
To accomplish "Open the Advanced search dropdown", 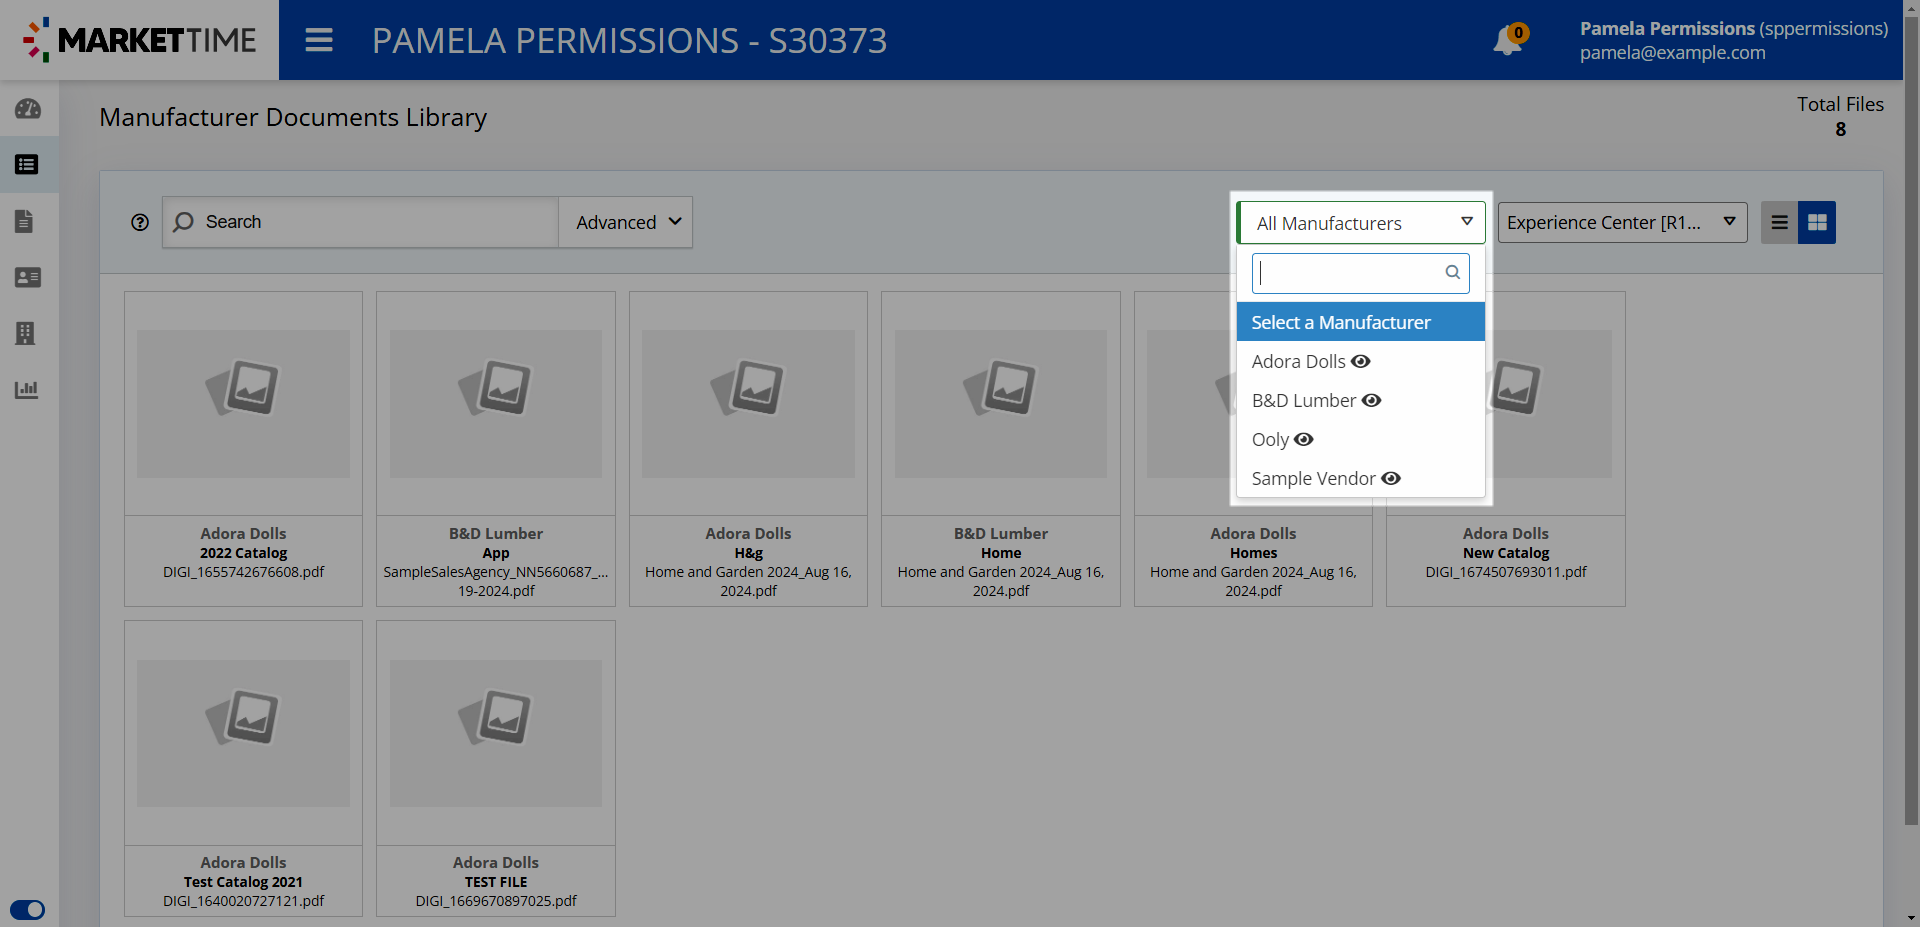I will click(x=626, y=222).
